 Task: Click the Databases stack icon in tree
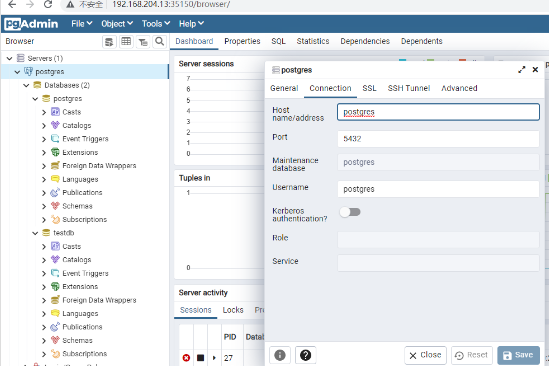[x=37, y=85]
